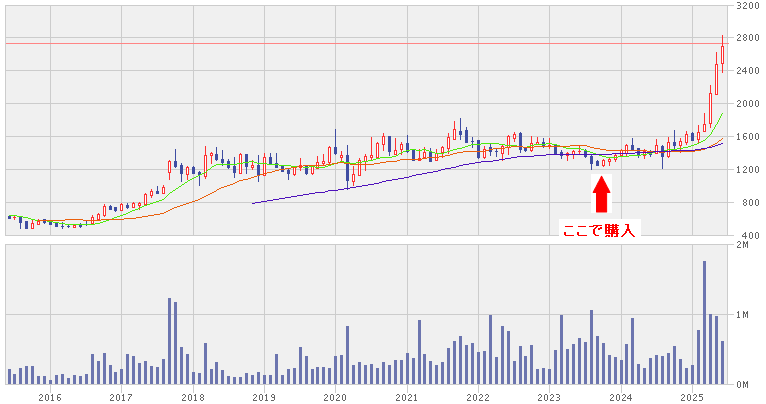The width and height of the screenshot is (766, 404).
Task: Select the 400 price axis label
Action: tap(750, 235)
